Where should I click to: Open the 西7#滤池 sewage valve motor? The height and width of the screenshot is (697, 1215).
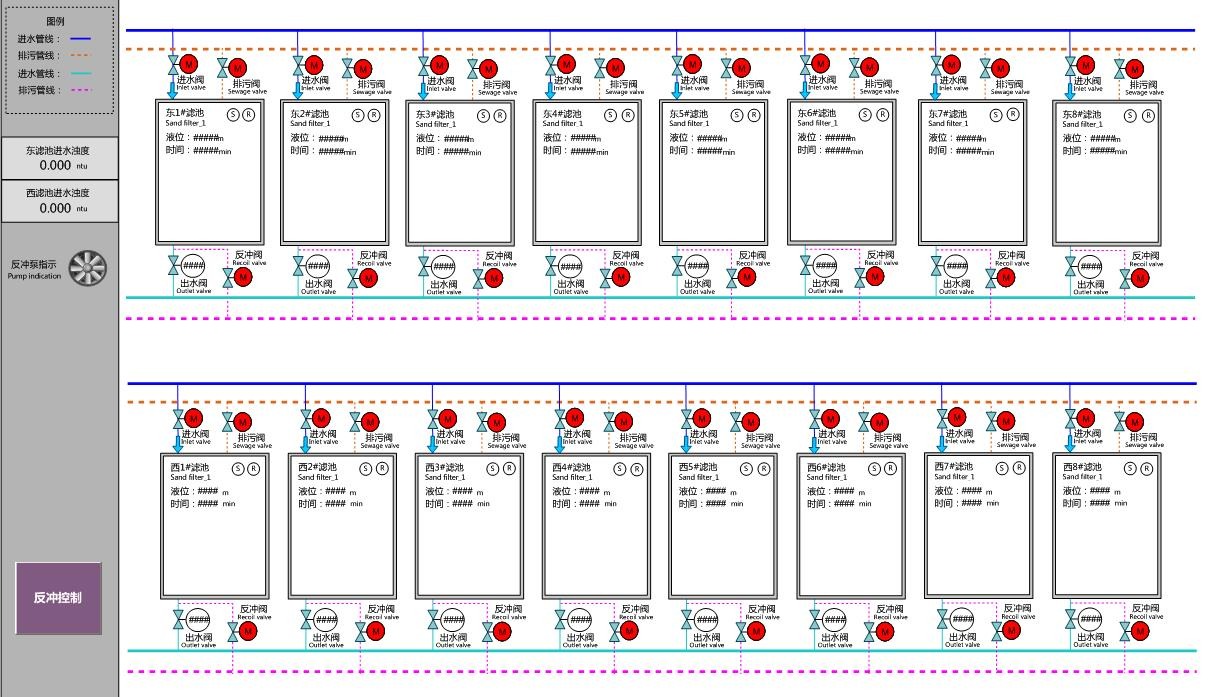coord(1009,421)
